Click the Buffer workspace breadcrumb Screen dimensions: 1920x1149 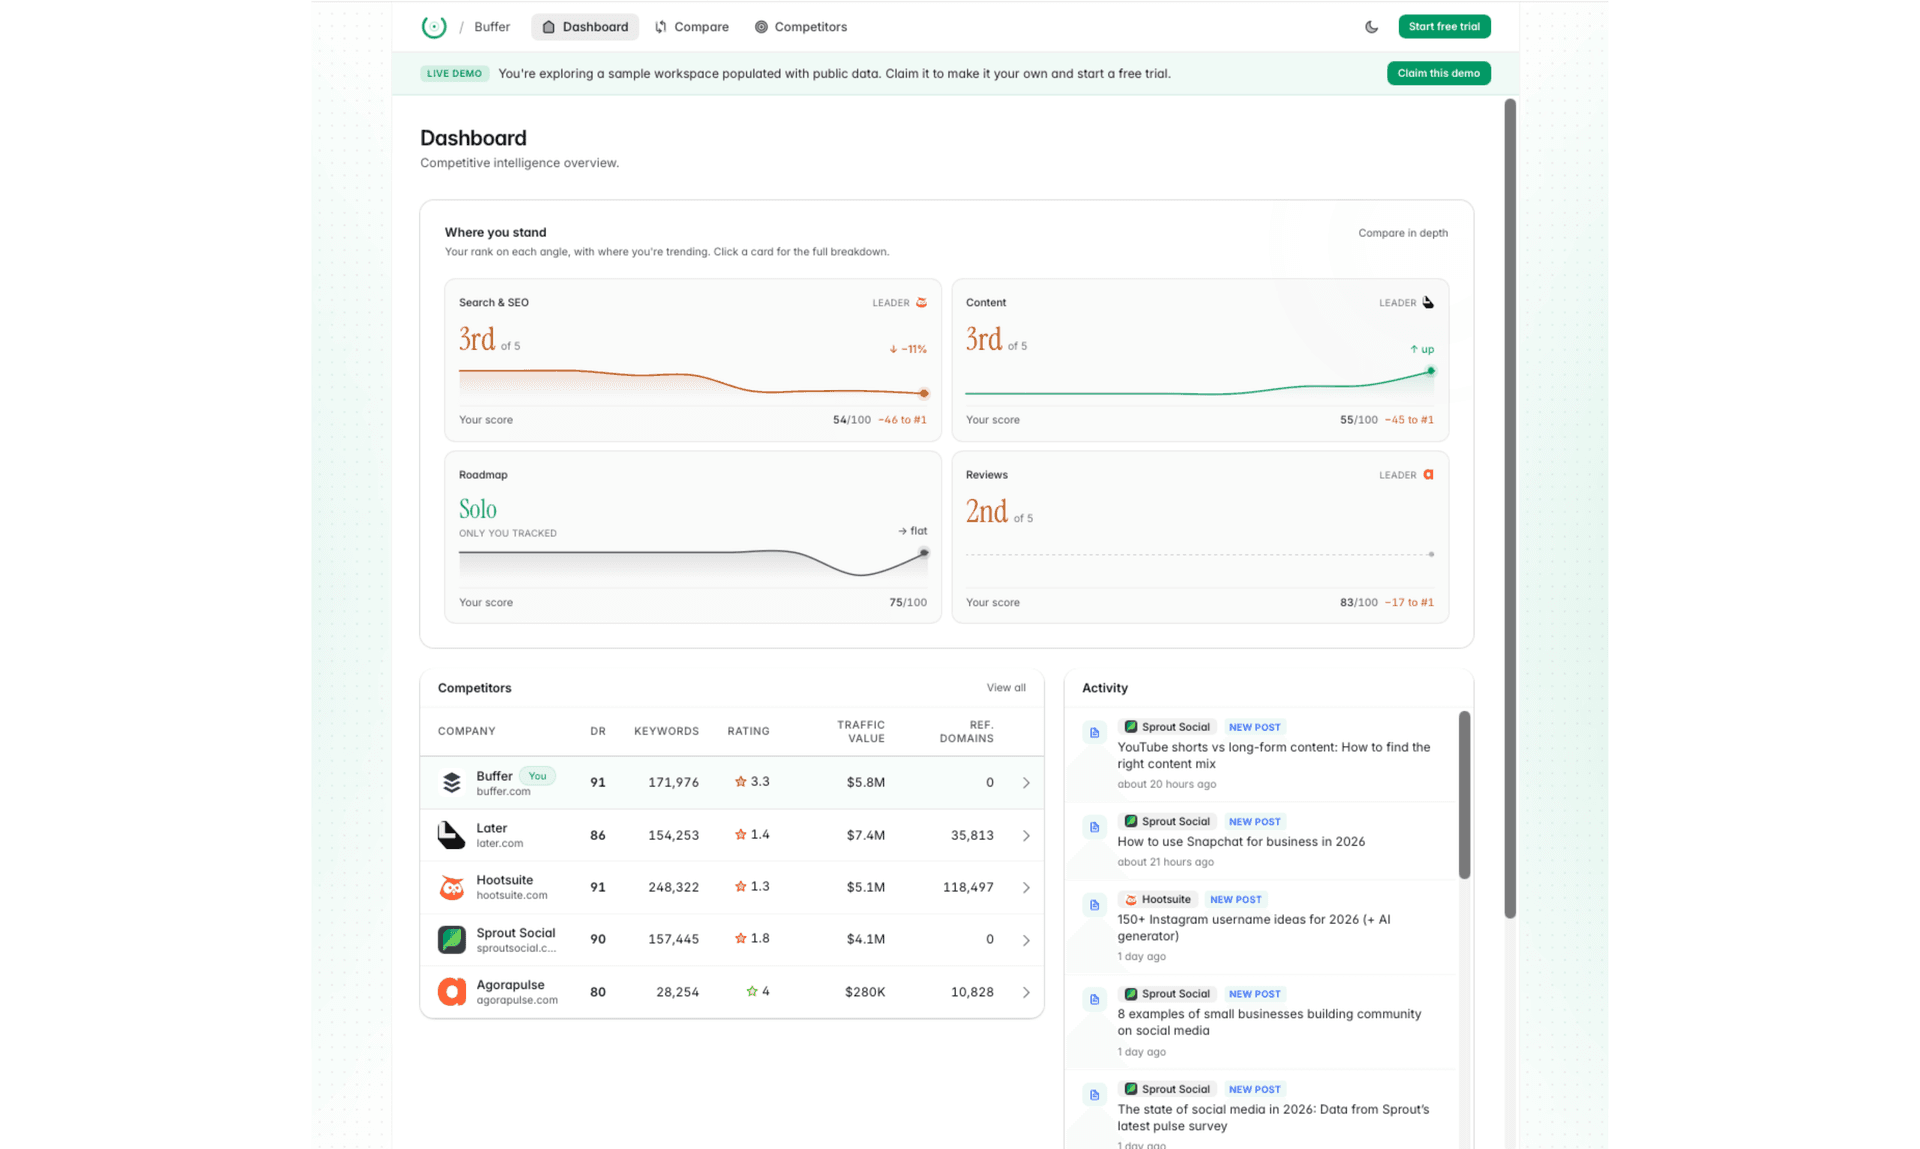492,27
